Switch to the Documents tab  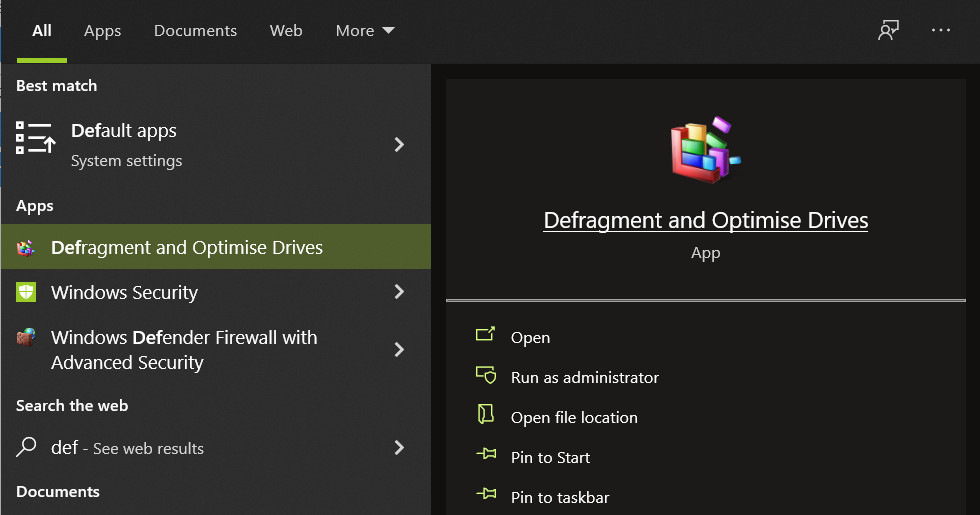(x=195, y=31)
